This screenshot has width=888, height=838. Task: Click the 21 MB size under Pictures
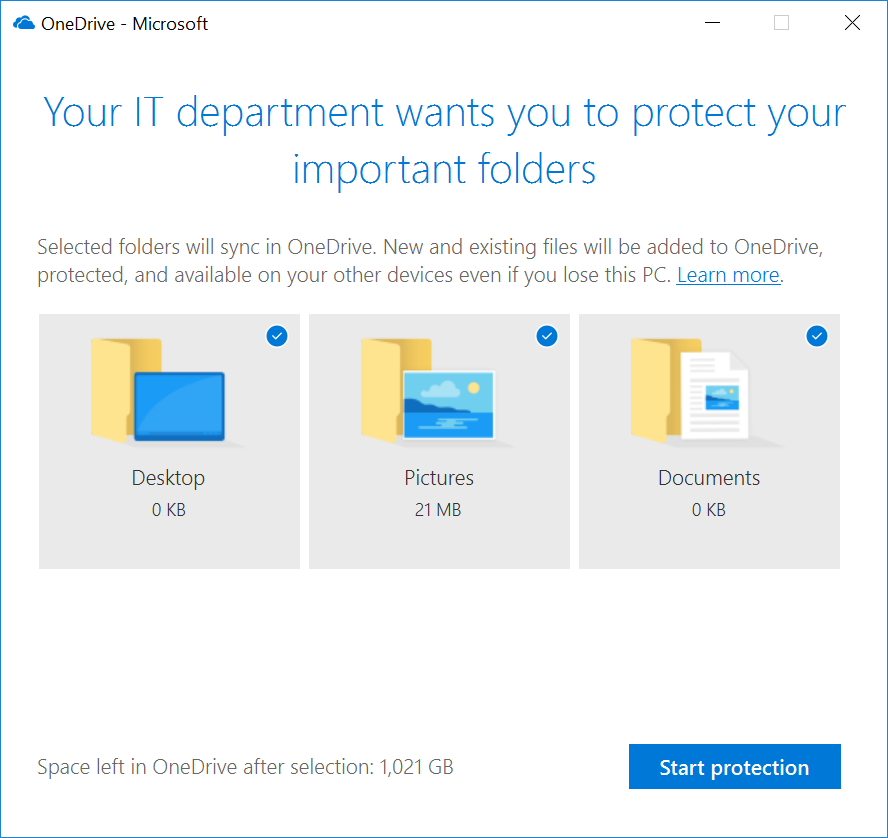438,510
